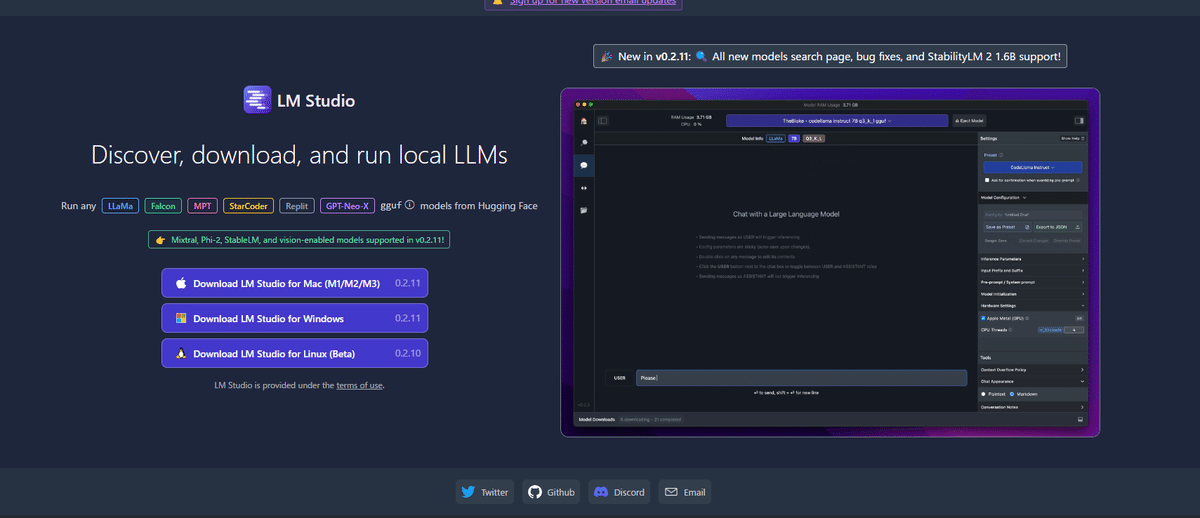The image size is (1200, 518).
Task: Select the Chat bubble icon in preview sidebar
Action: coord(583,164)
